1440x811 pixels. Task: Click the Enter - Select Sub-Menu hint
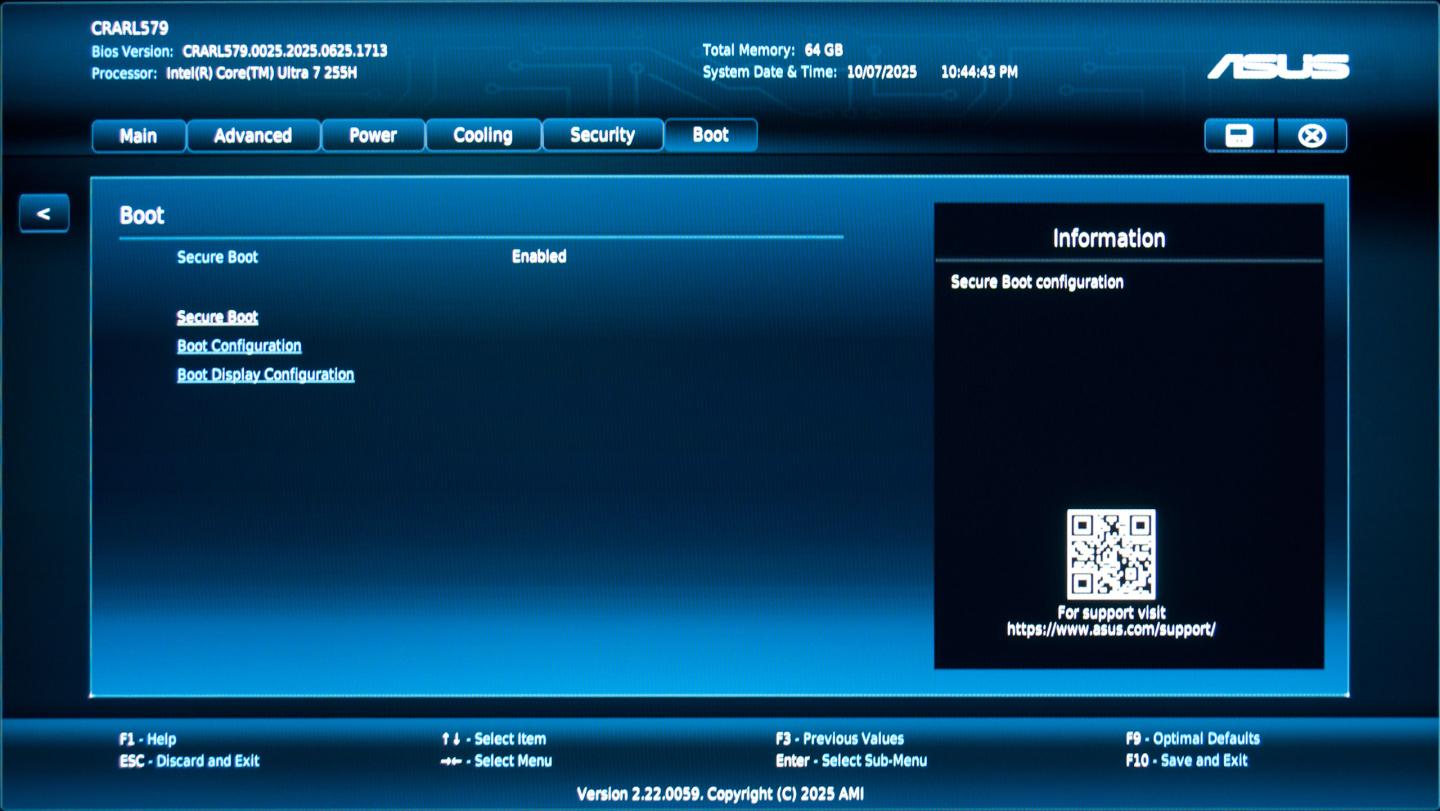(x=851, y=761)
